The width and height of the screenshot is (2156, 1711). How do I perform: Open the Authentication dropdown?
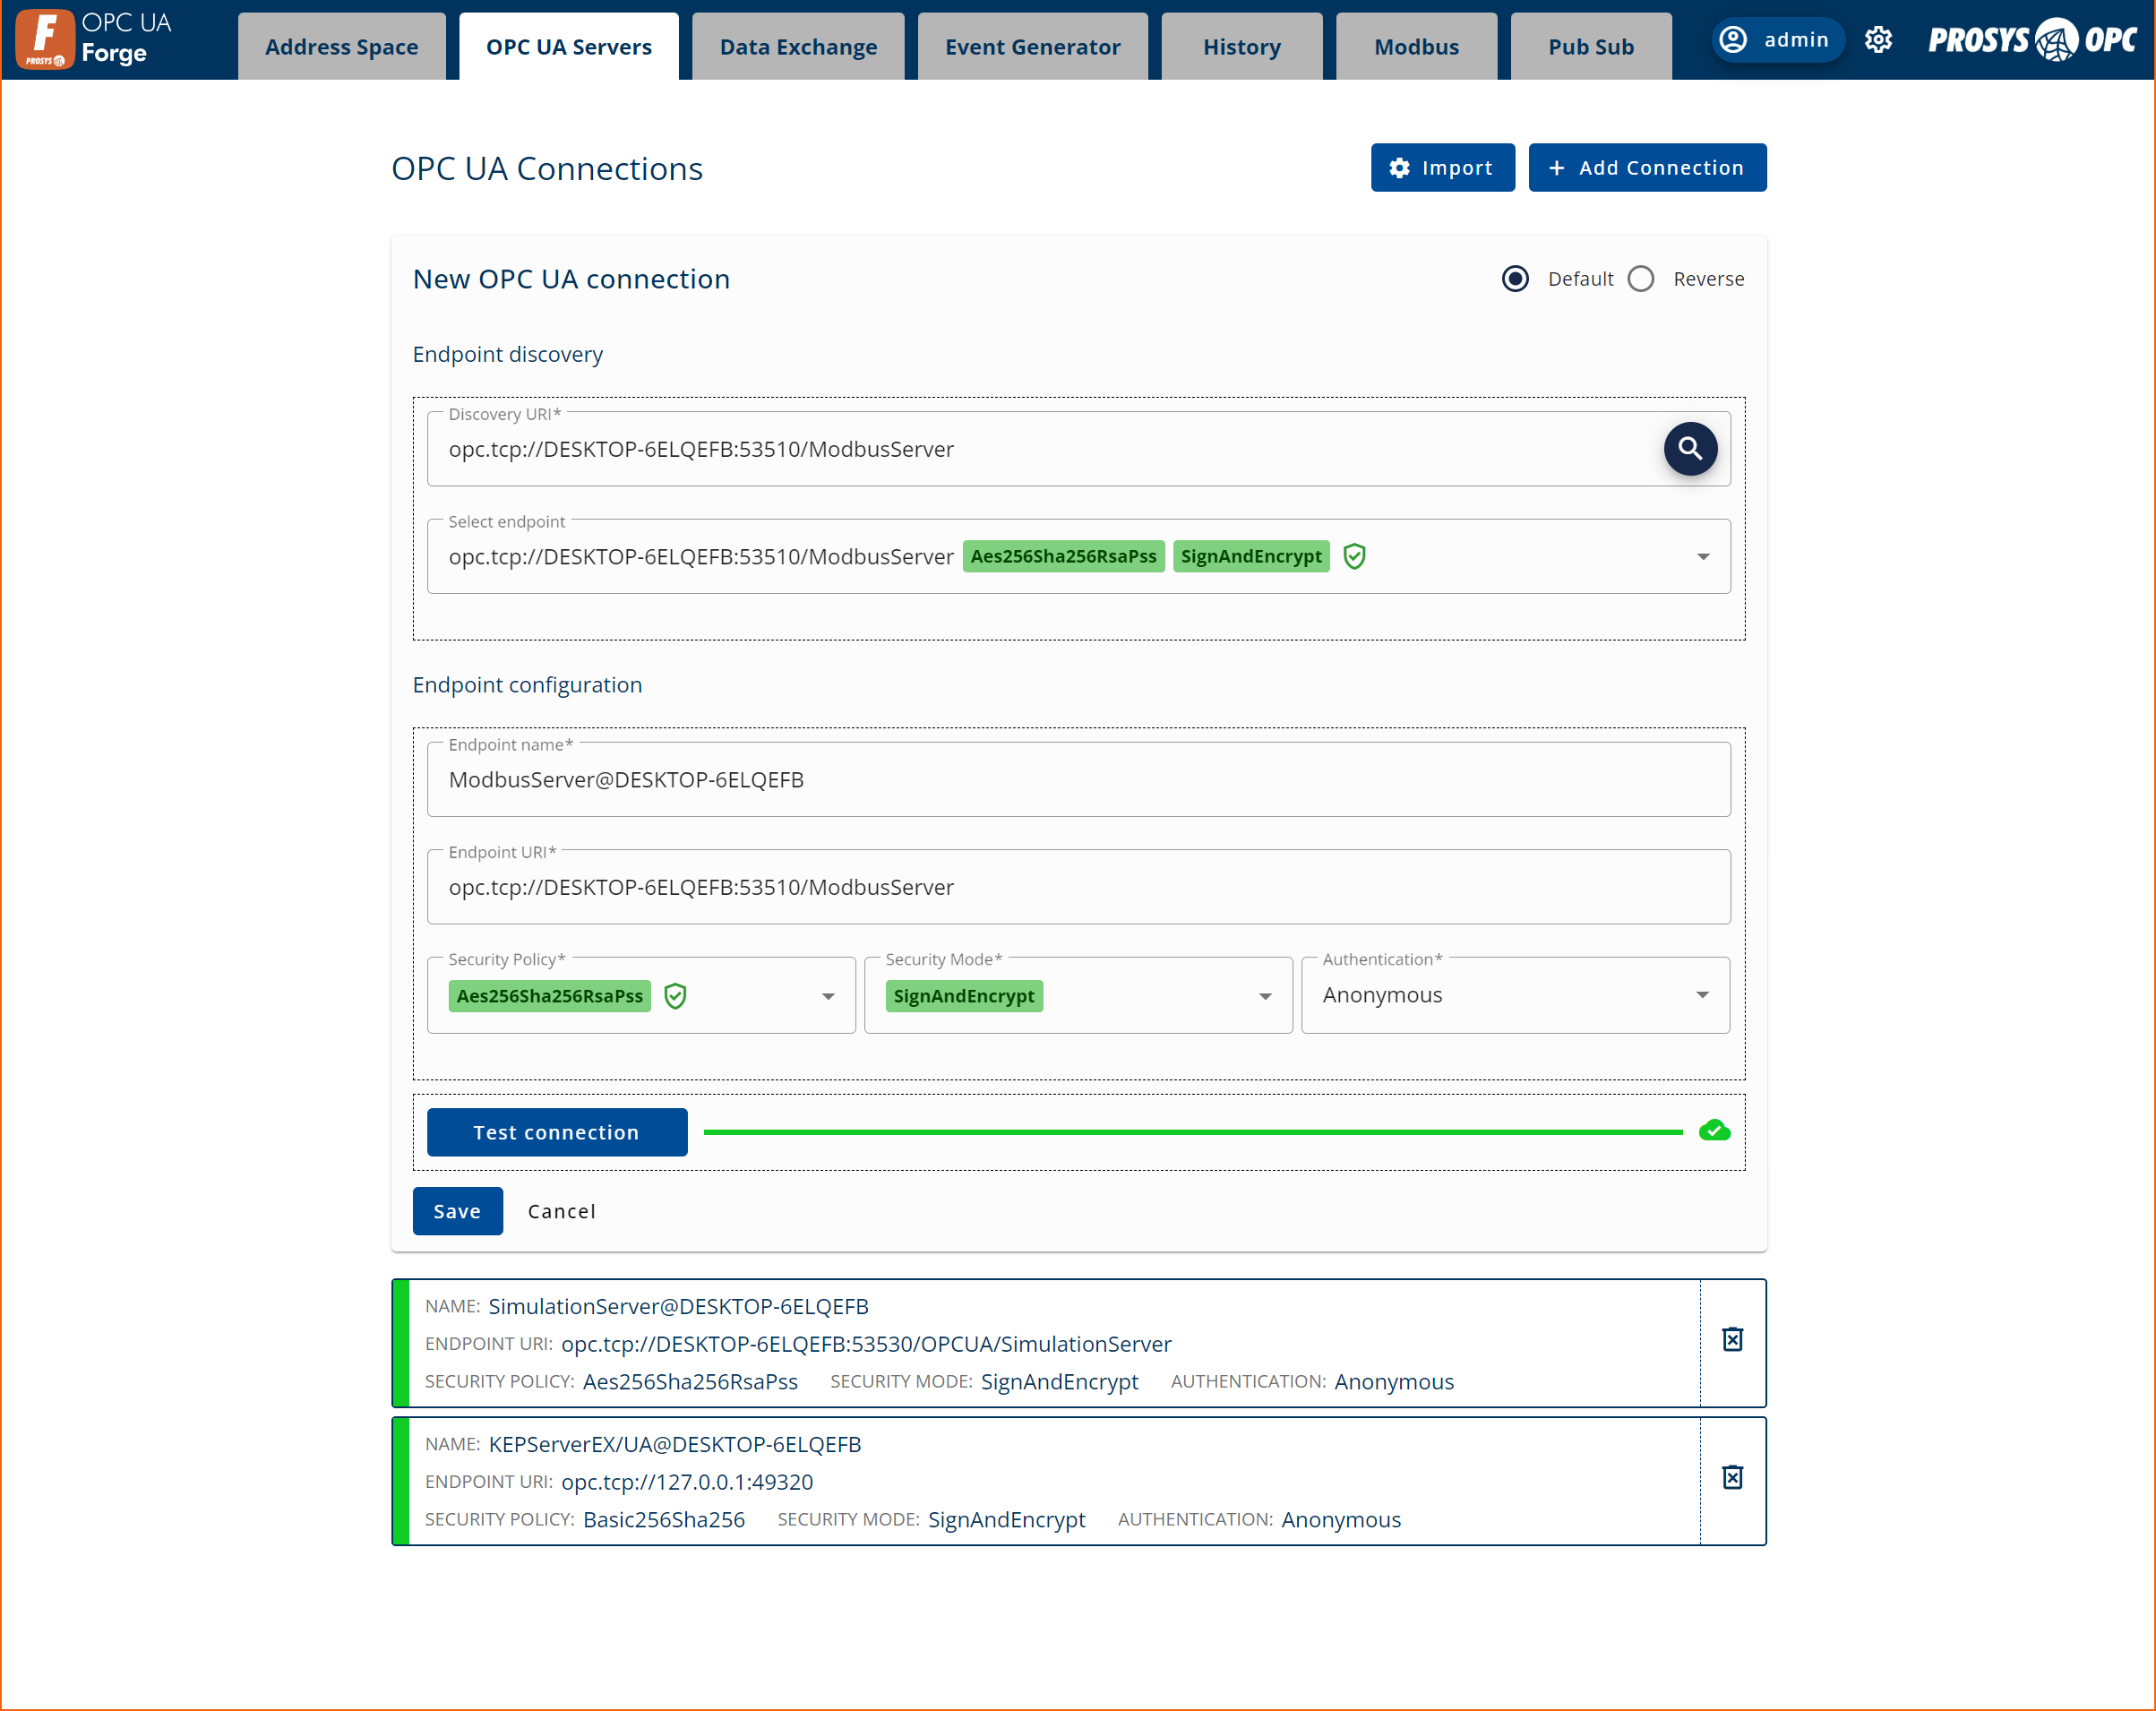(x=1702, y=995)
